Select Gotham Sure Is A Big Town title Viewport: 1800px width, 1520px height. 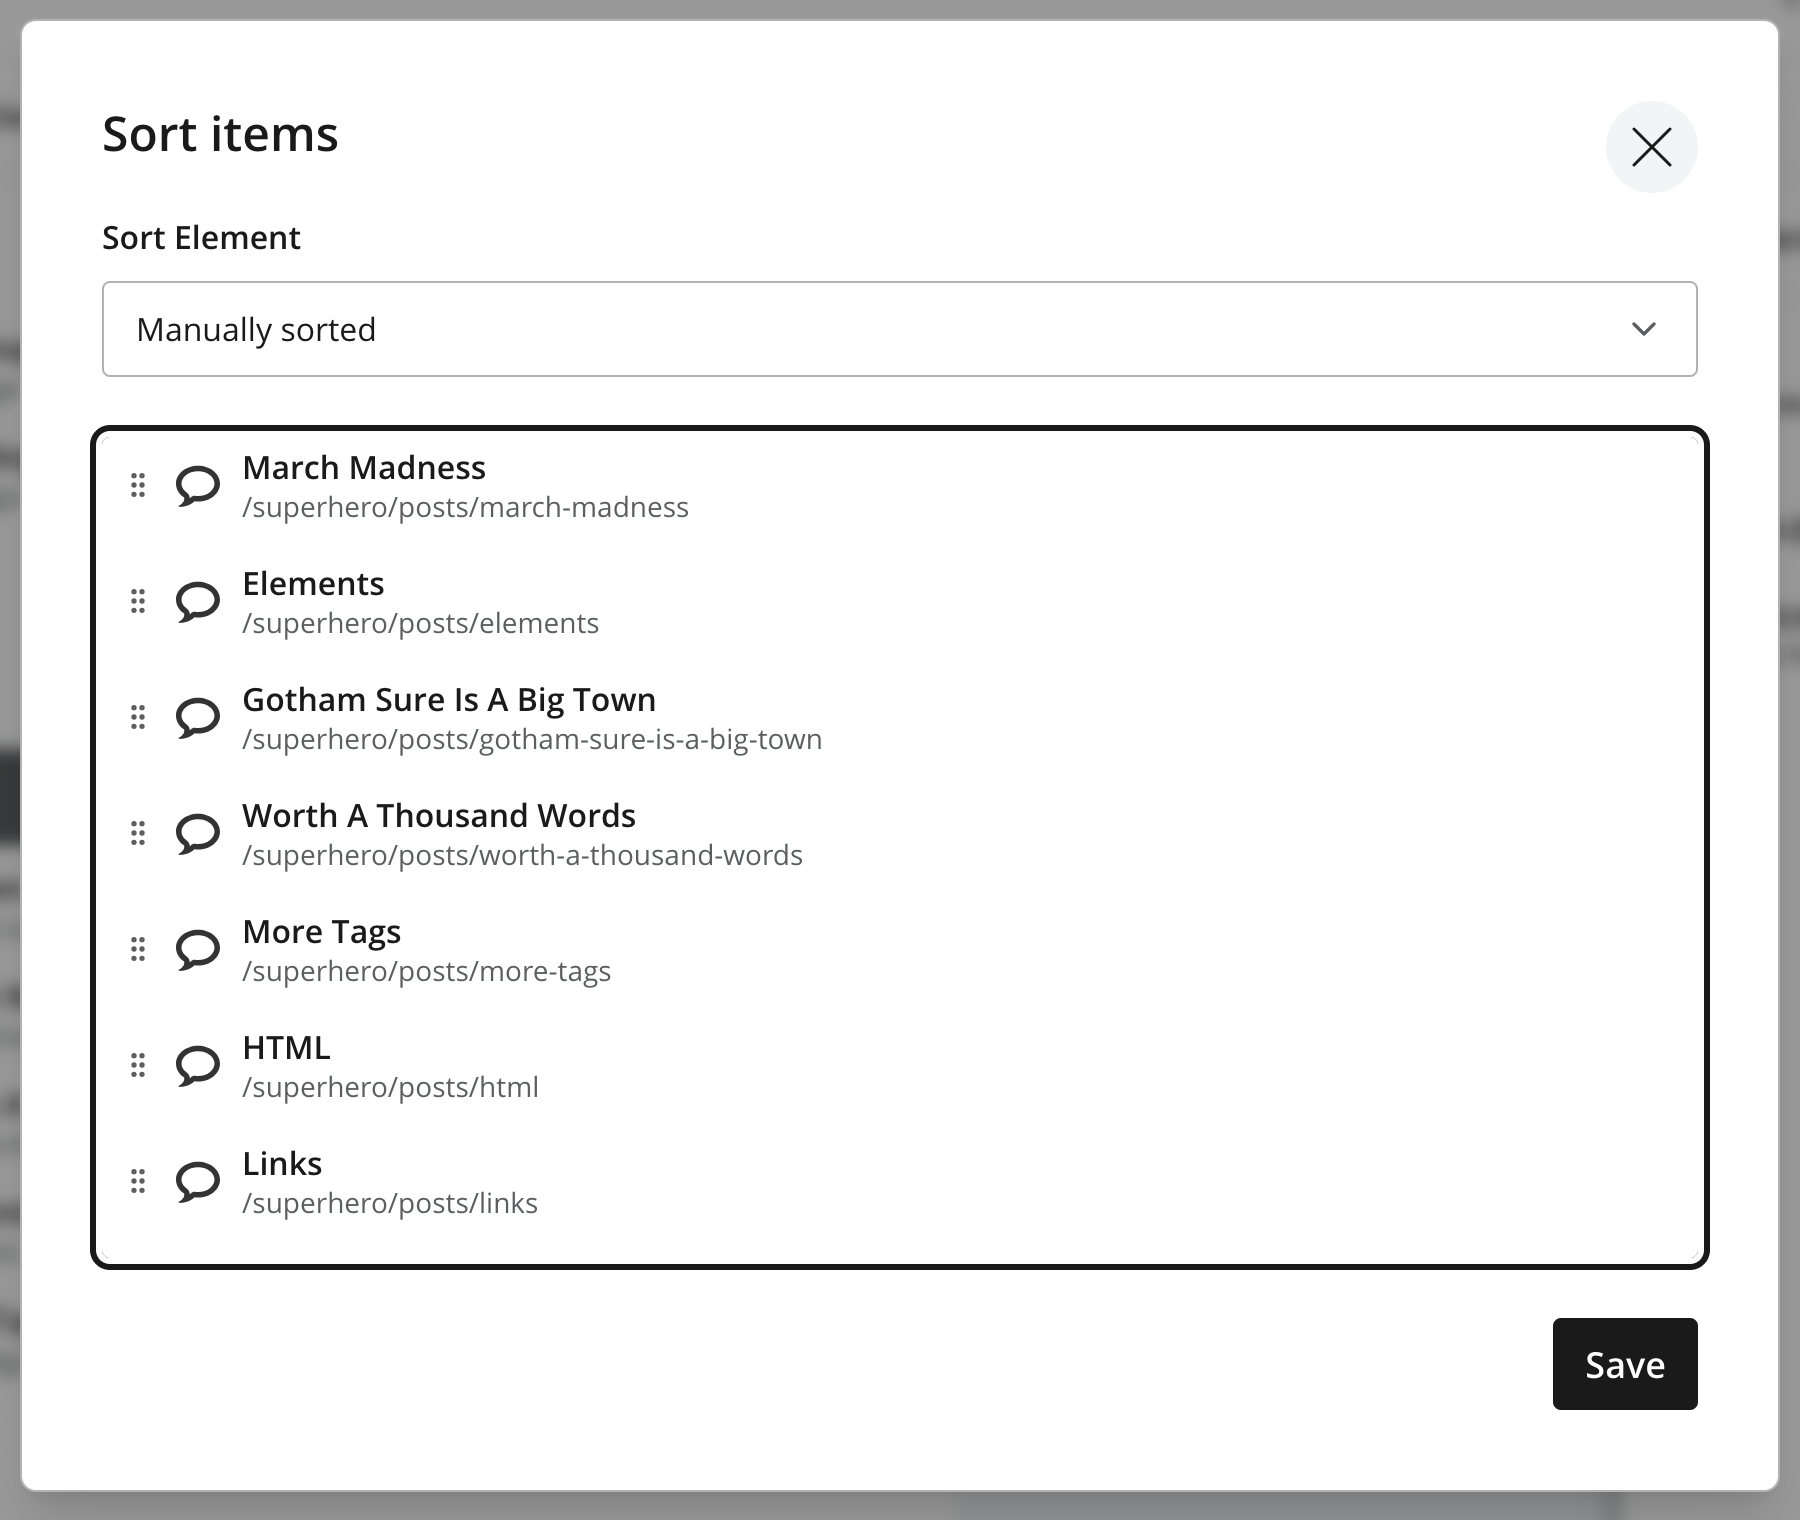pos(449,700)
